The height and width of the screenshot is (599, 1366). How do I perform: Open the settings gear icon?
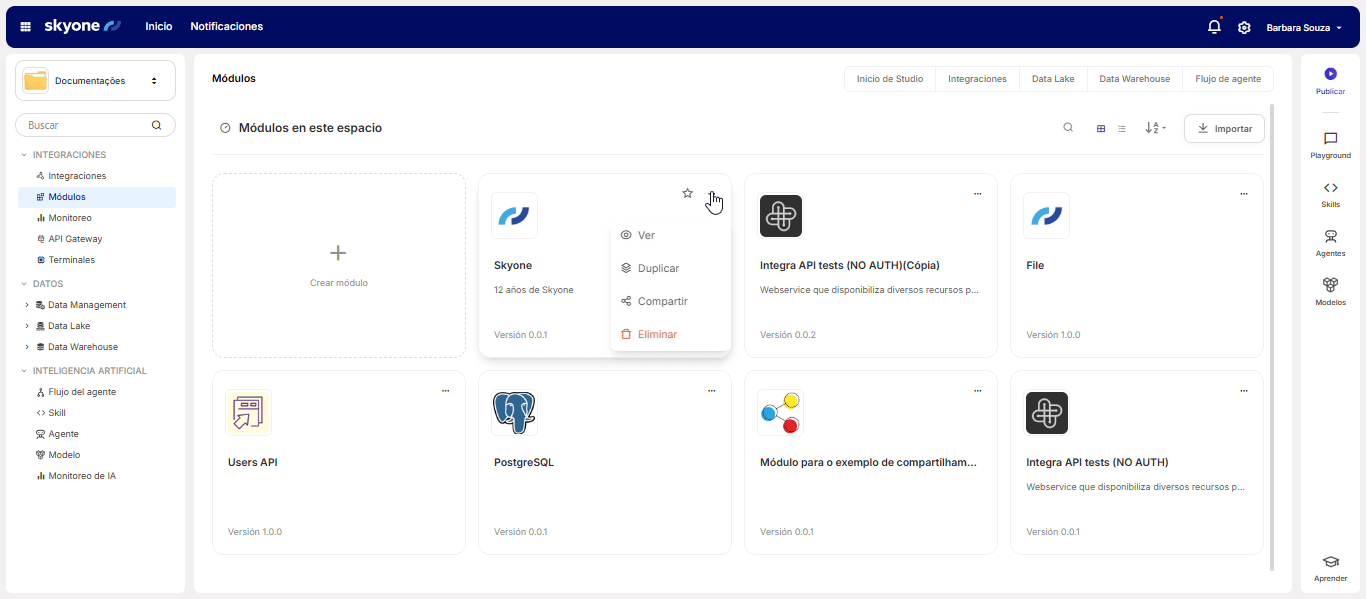pos(1244,27)
